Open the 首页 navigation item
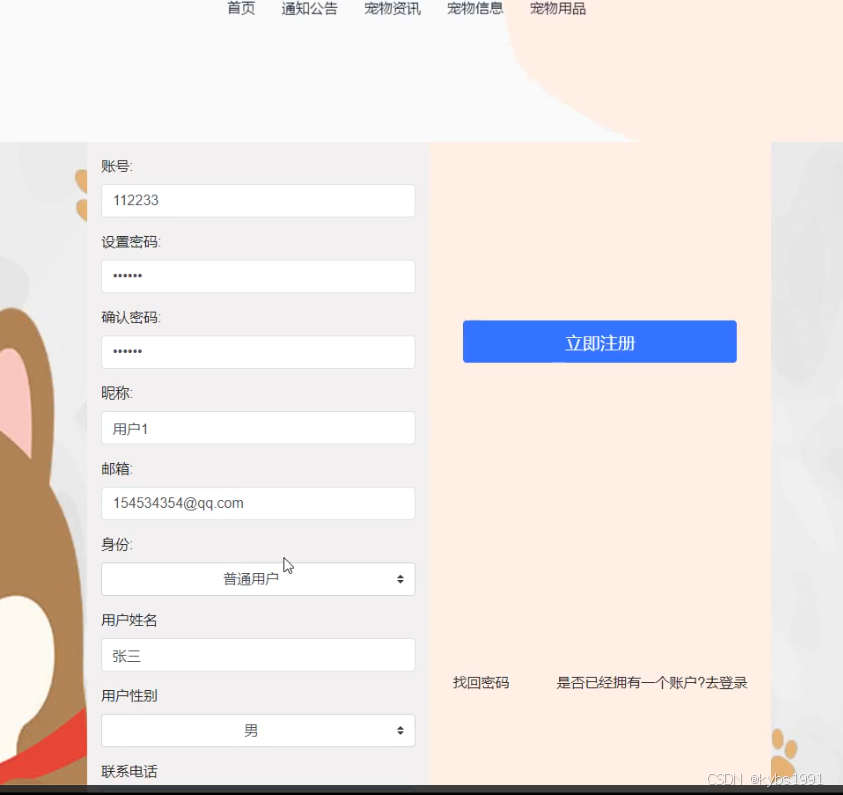 click(241, 8)
